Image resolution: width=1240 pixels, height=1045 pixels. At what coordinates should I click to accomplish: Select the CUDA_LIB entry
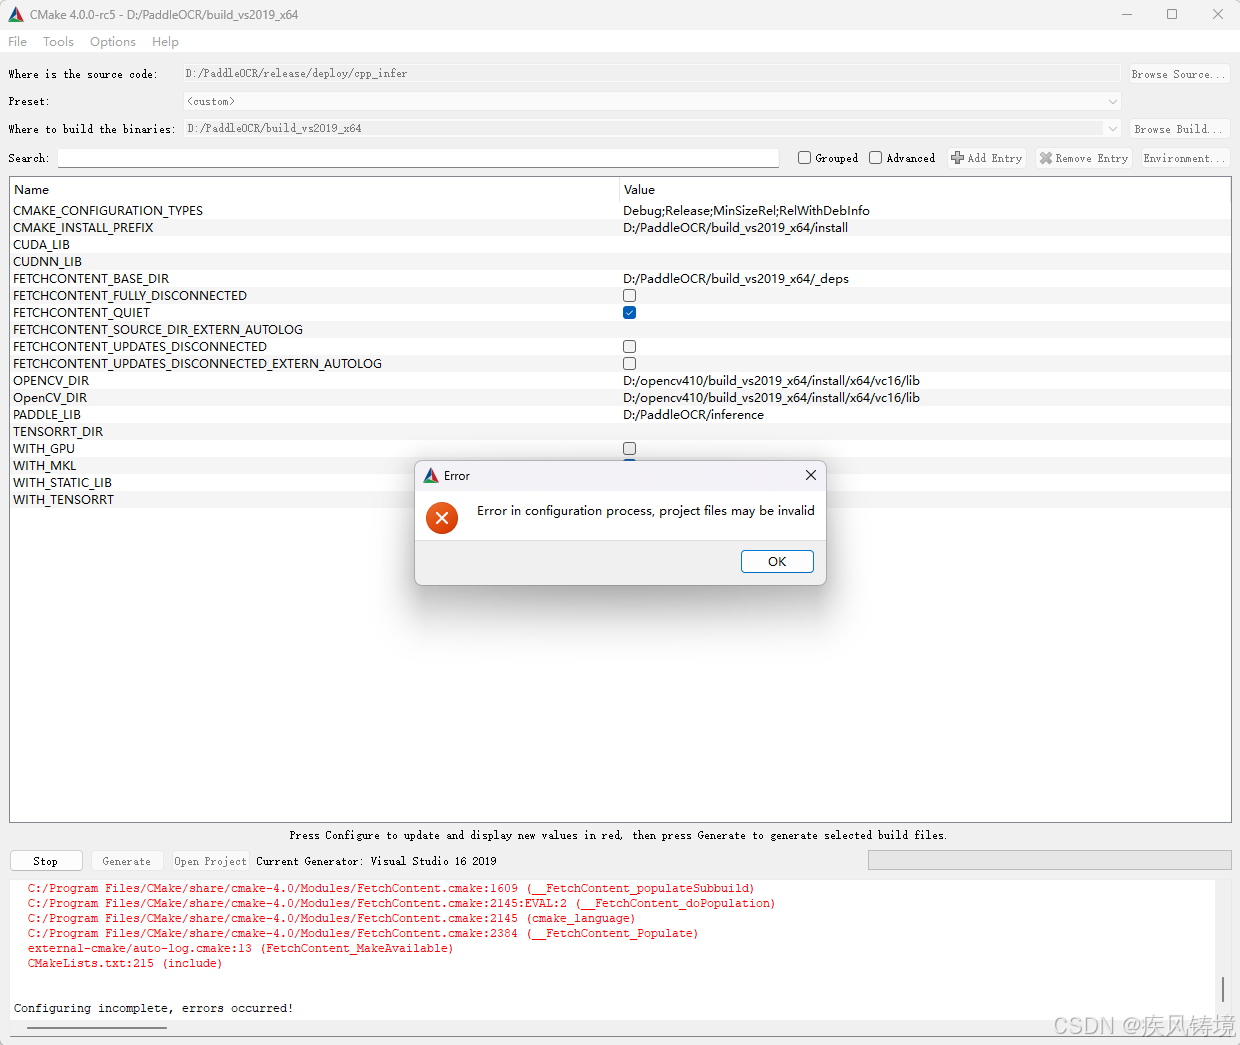pos(41,245)
